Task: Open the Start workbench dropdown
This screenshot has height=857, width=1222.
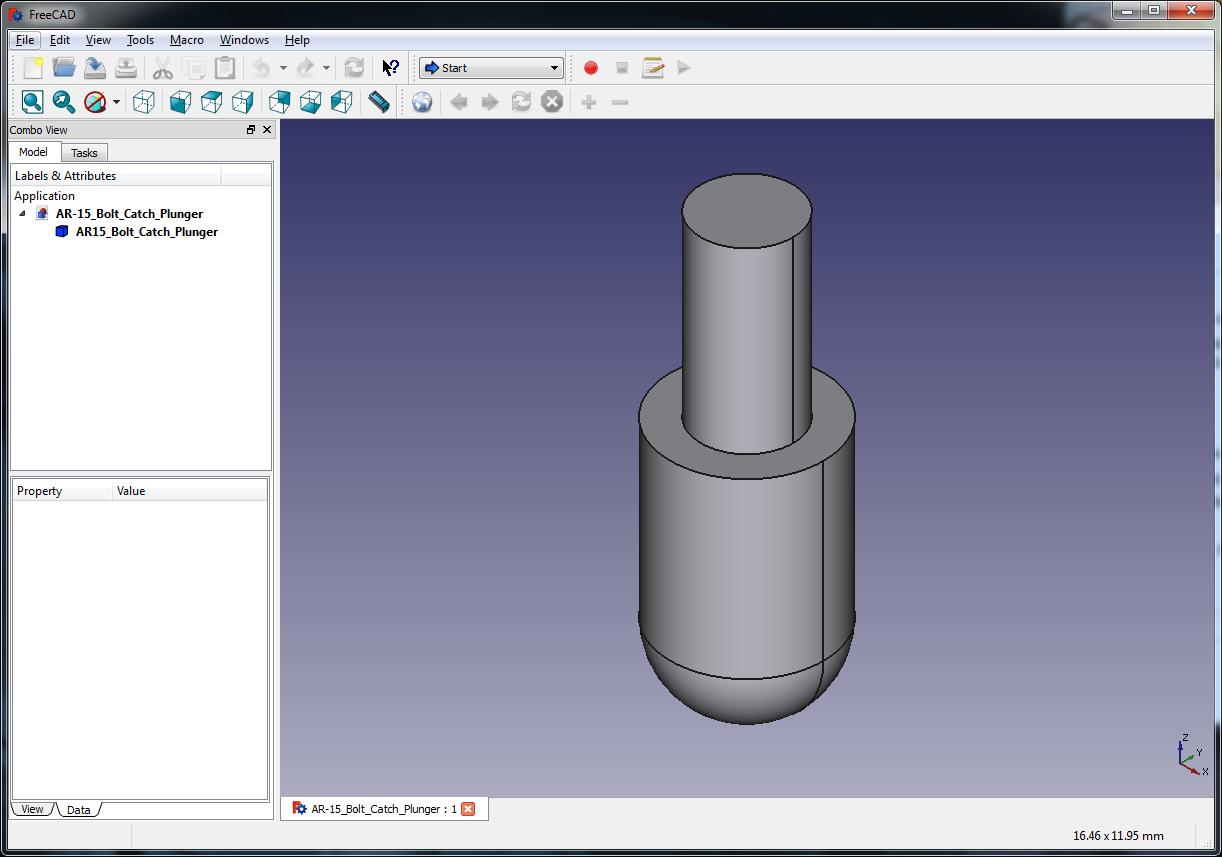Action: [x=491, y=68]
